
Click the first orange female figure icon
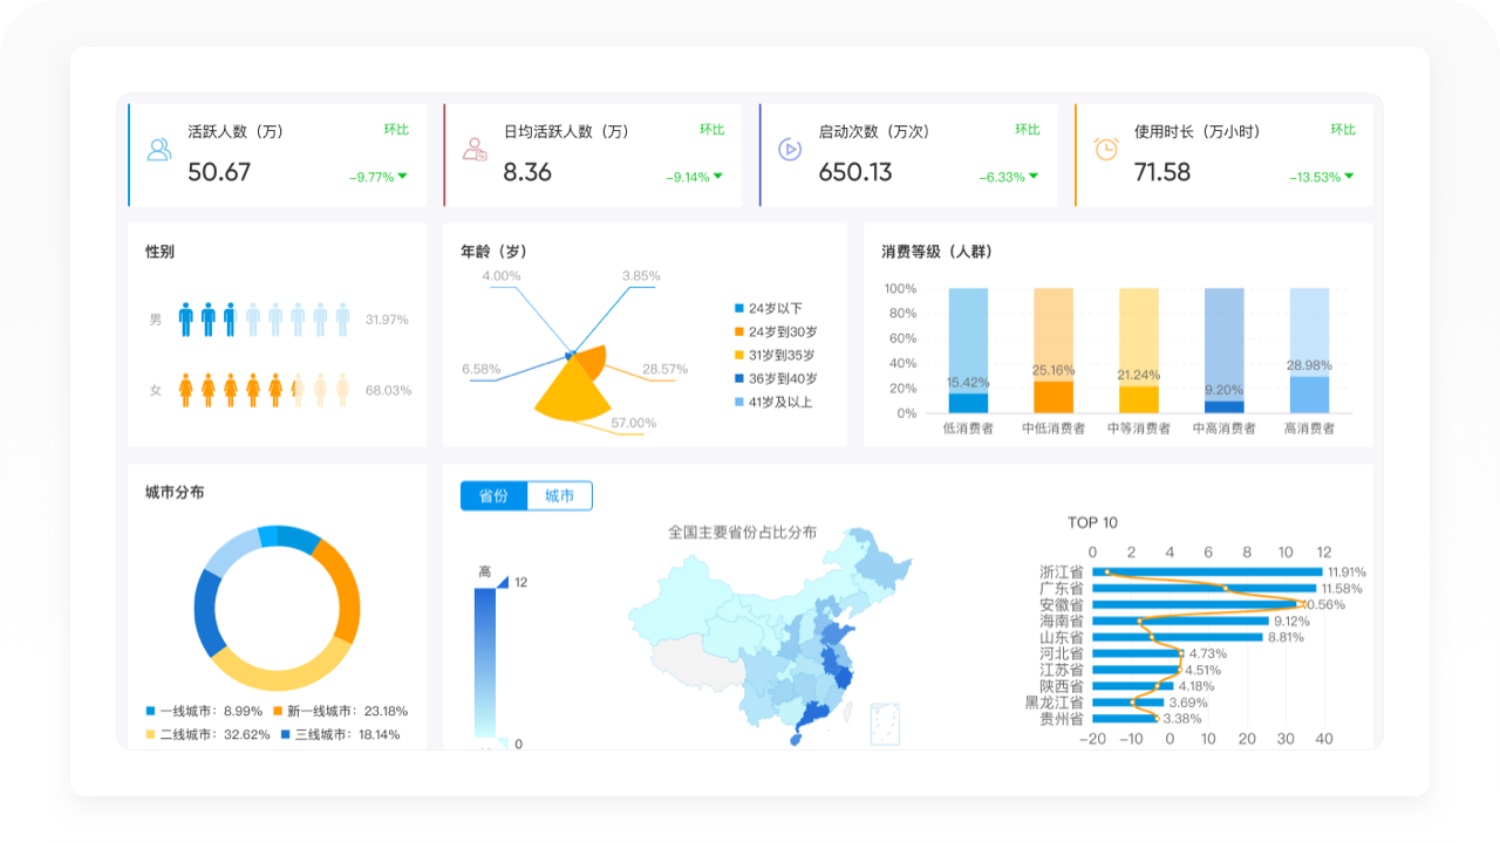[186, 390]
